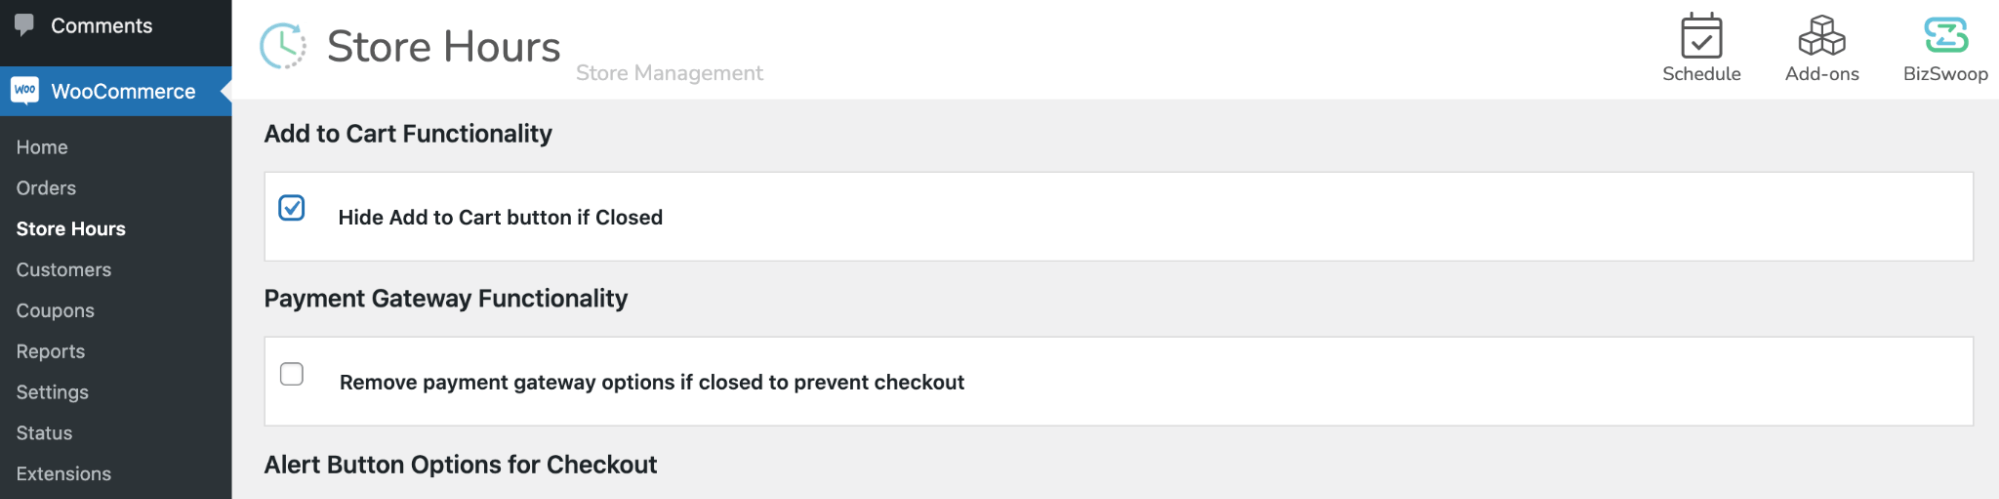Open the Home submenu item
The width and height of the screenshot is (1999, 499).
[x=42, y=147]
